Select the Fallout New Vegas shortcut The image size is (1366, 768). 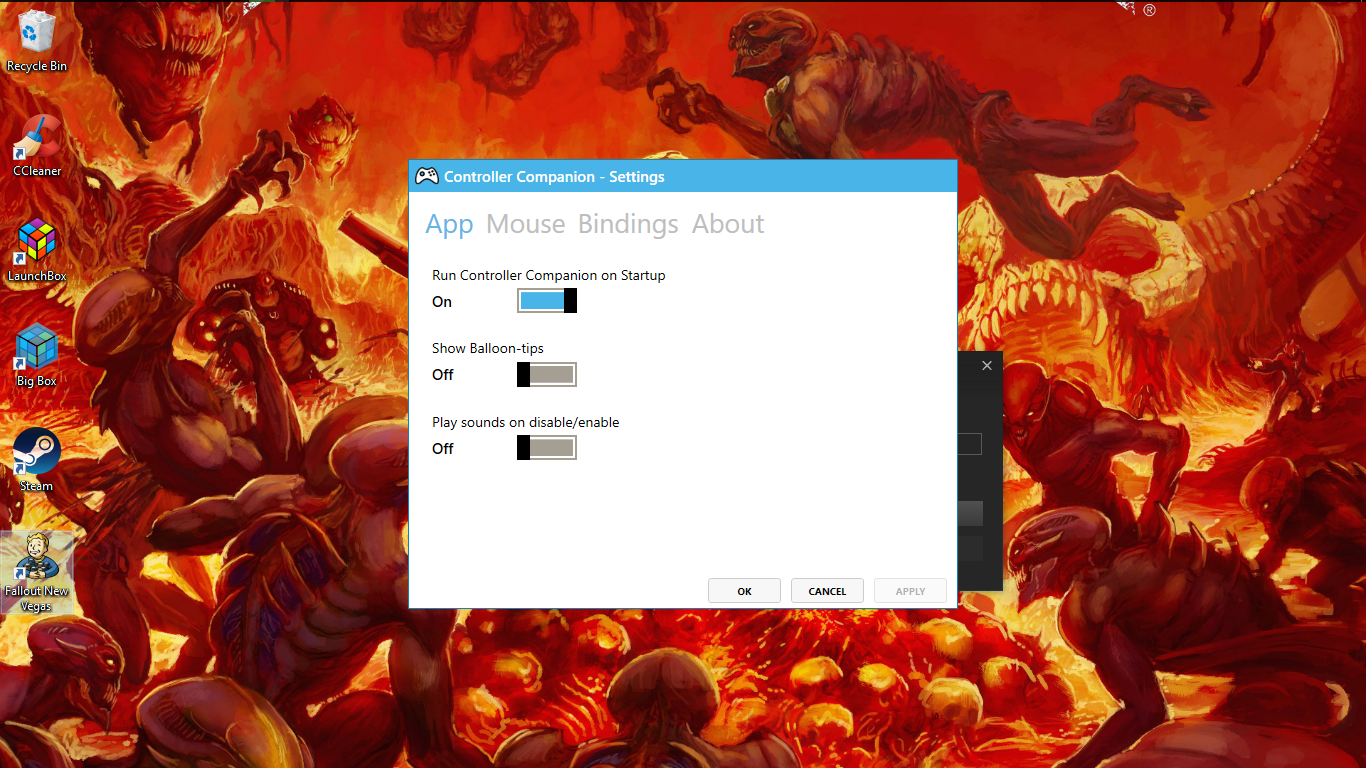[x=37, y=573]
